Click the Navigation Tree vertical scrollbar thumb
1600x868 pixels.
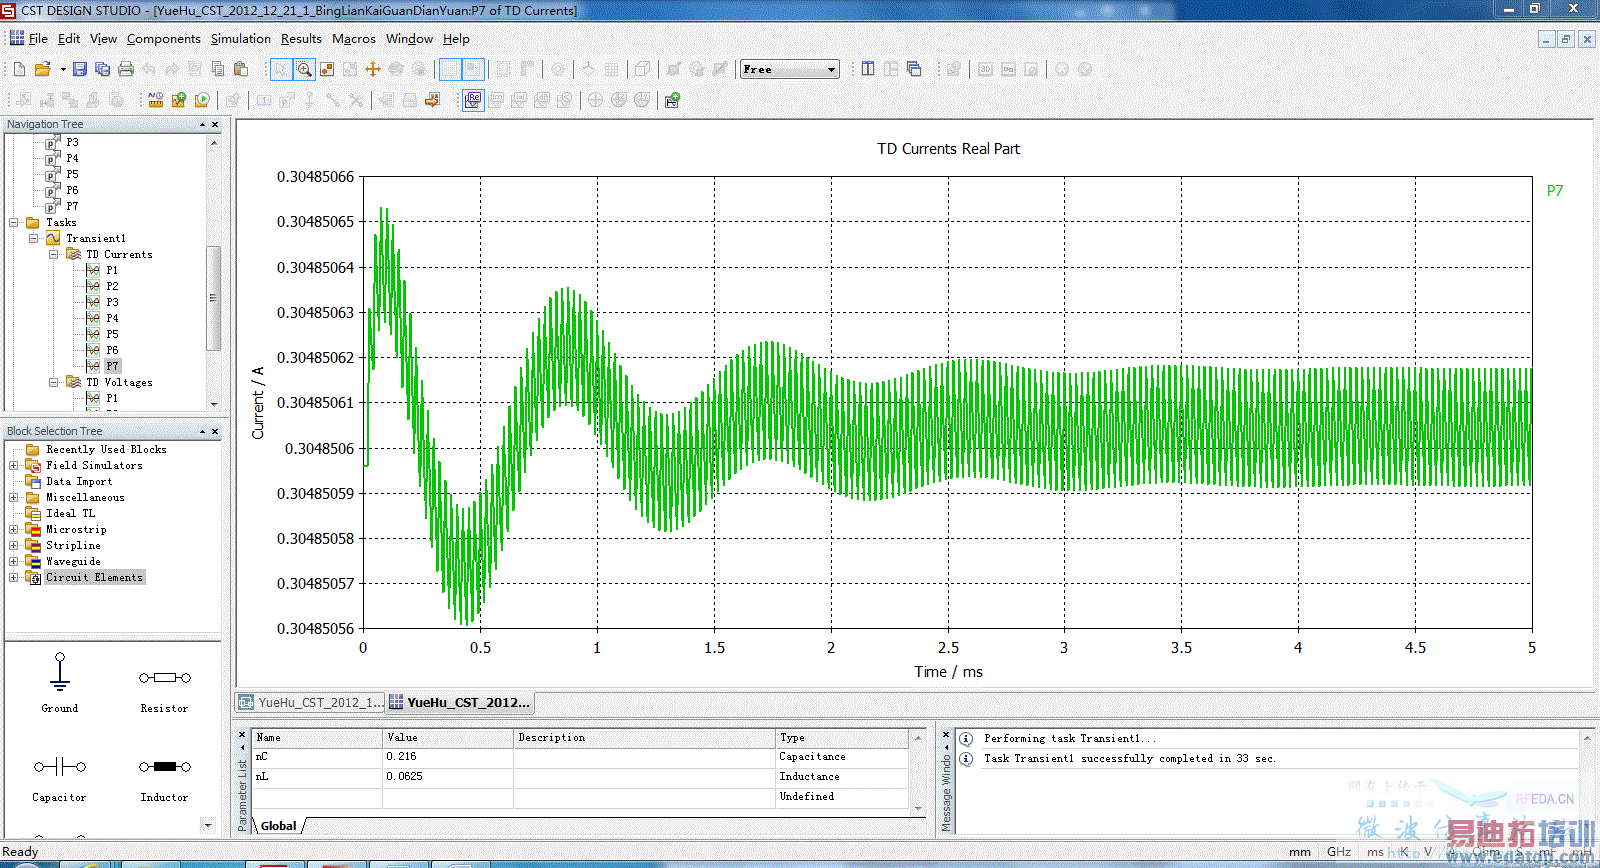212,298
